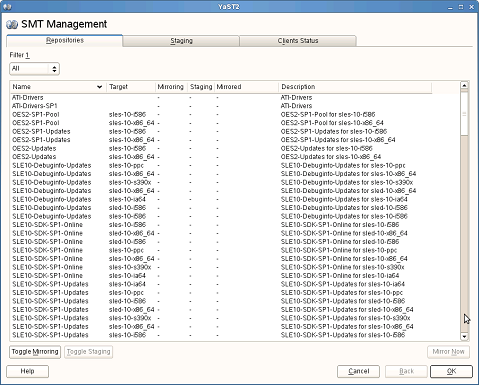This screenshot has height=385, width=479.
Task: Click the scrollbar up arrow
Action: pos(464,86)
